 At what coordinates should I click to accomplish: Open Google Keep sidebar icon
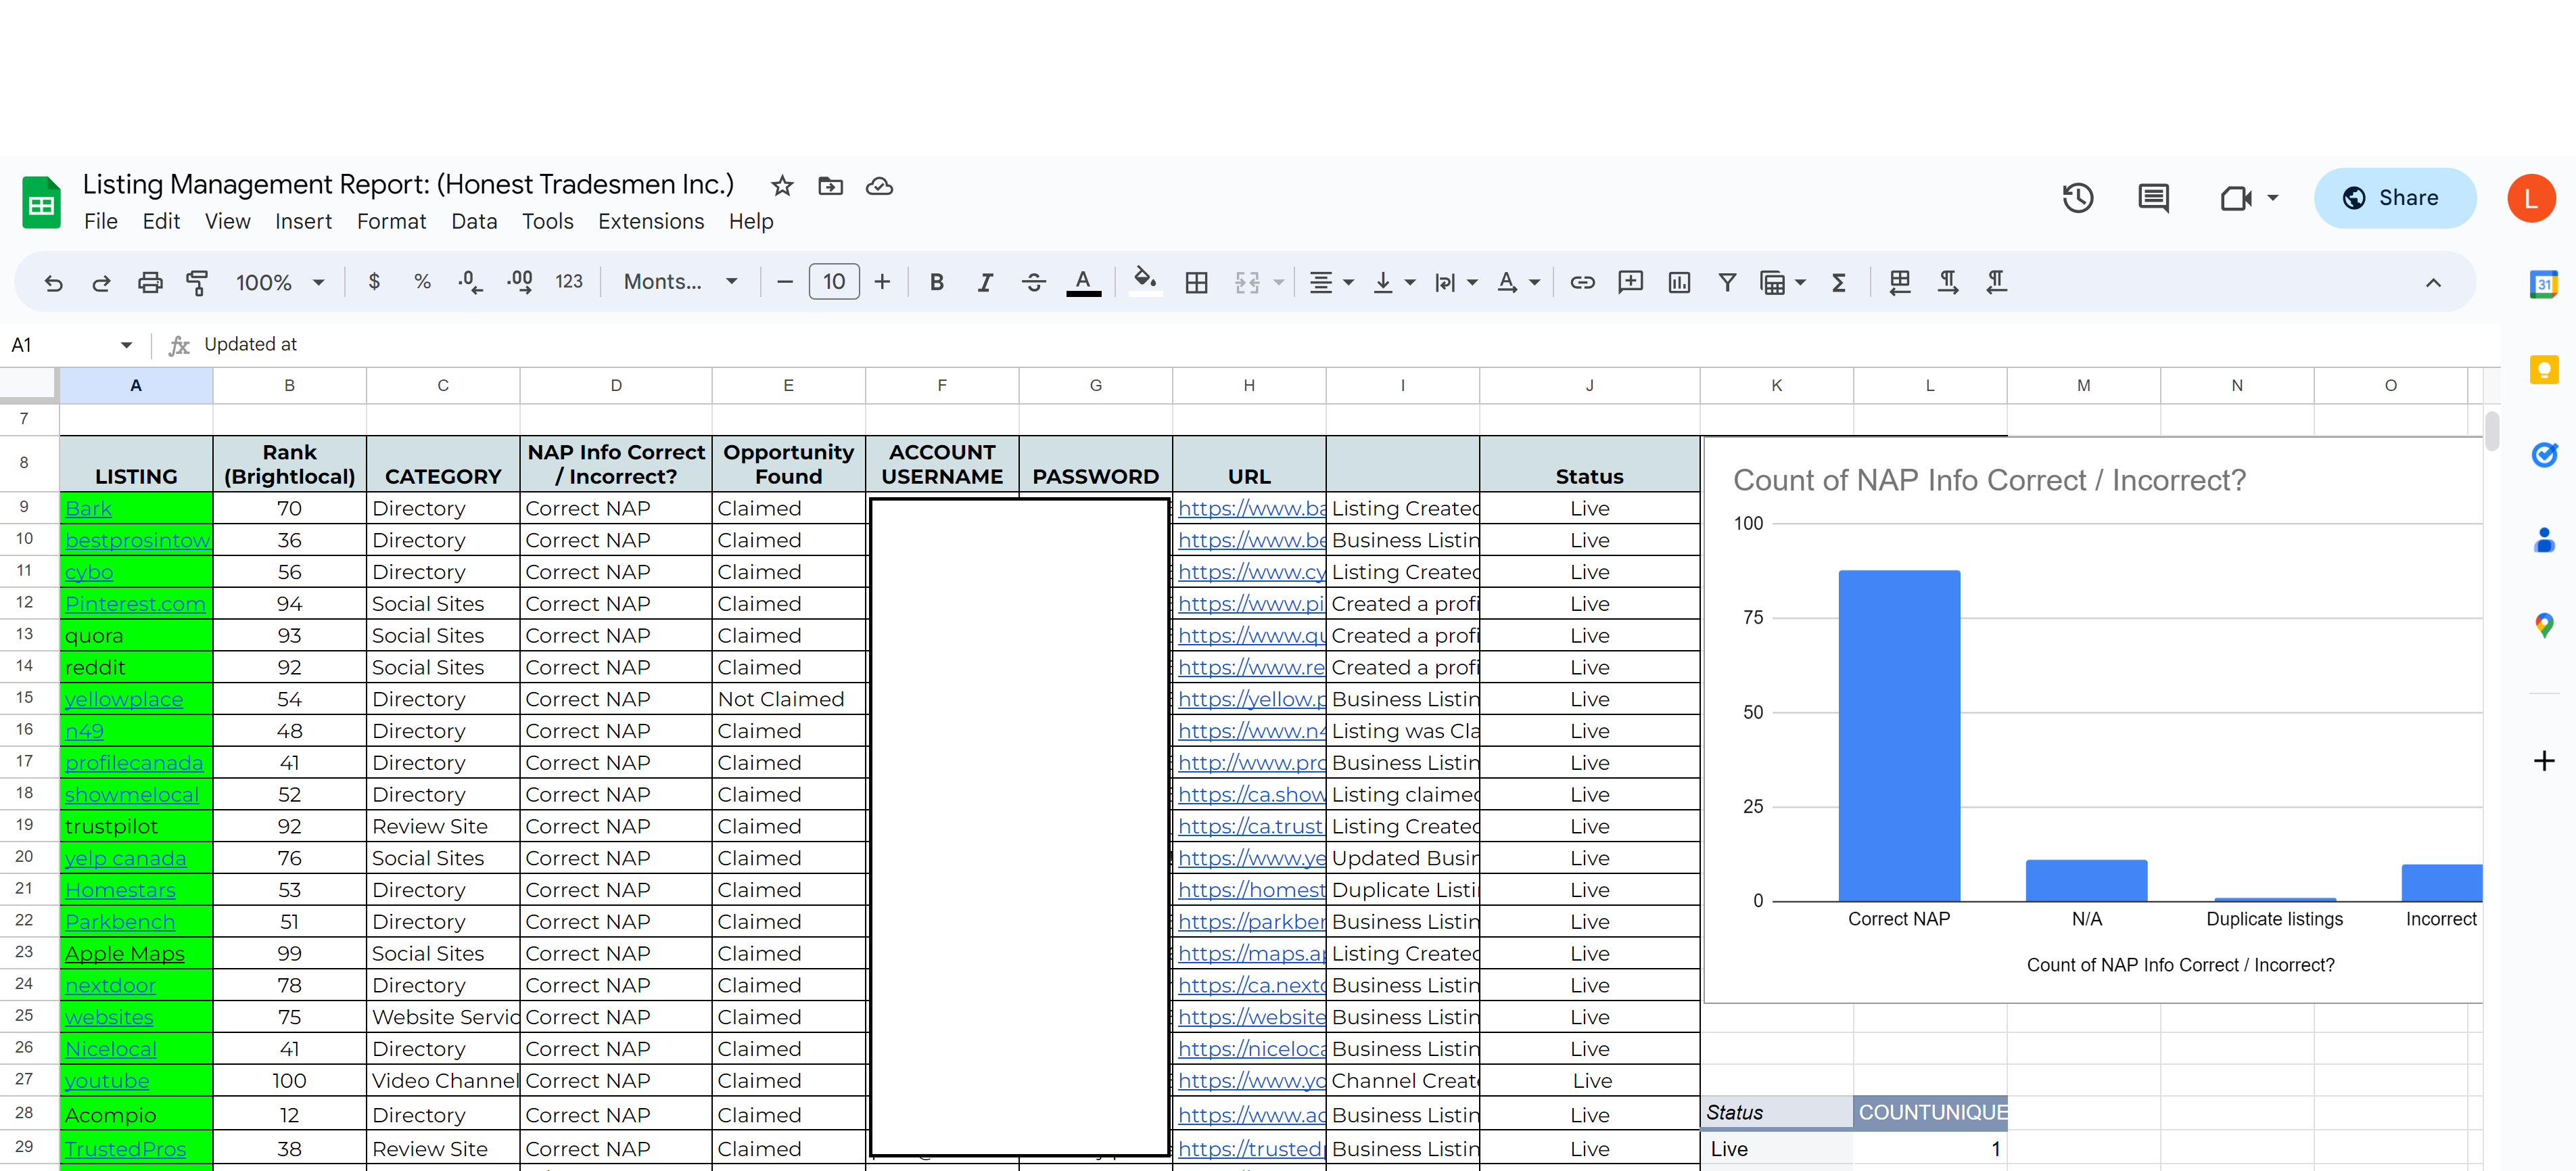coord(2543,370)
